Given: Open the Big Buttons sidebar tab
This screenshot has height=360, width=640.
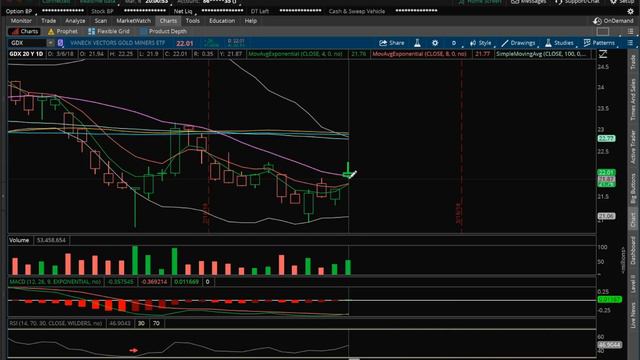Looking at the screenshot, I should 633,189.
